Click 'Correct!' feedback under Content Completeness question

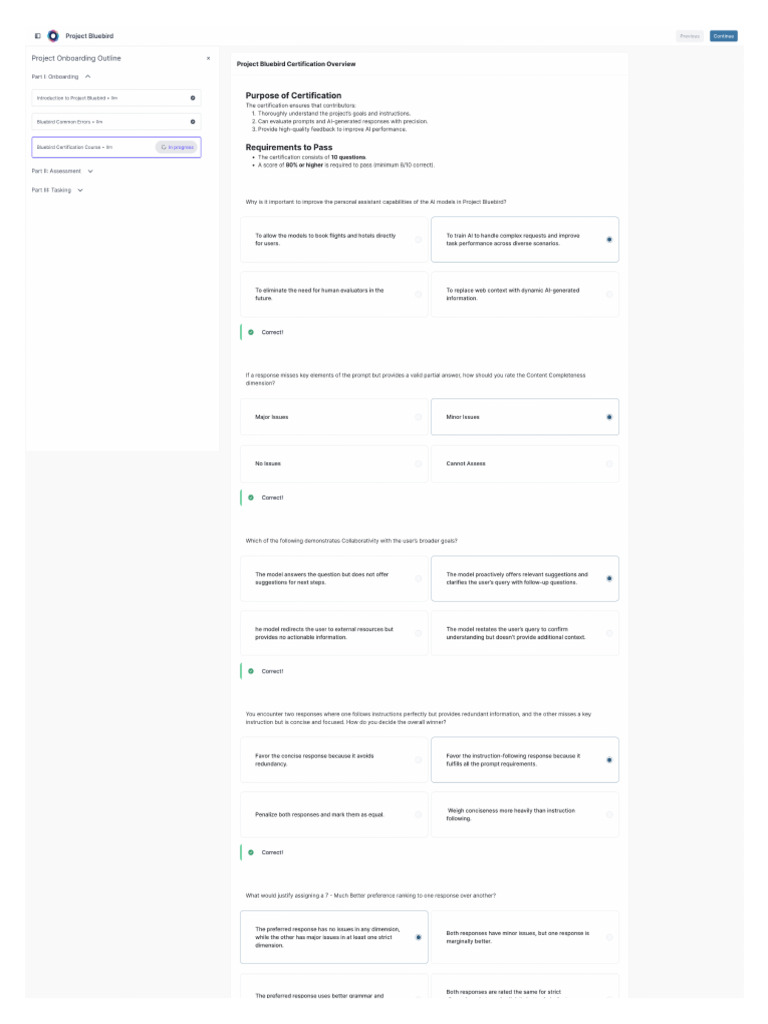(x=272, y=497)
